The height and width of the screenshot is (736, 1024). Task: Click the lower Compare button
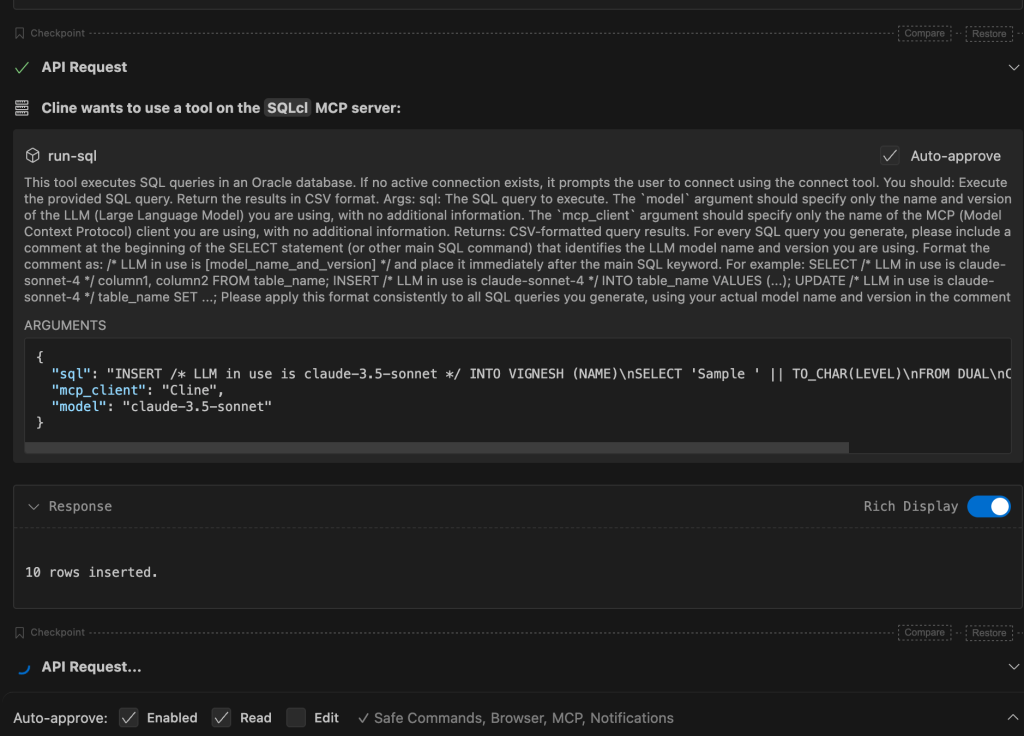tap(924, 632)
